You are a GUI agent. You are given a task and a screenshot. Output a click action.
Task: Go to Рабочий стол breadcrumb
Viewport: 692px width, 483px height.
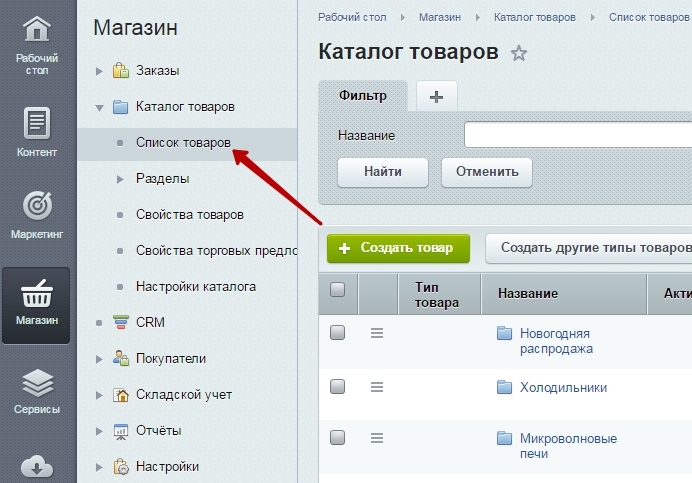pos(352,17)
